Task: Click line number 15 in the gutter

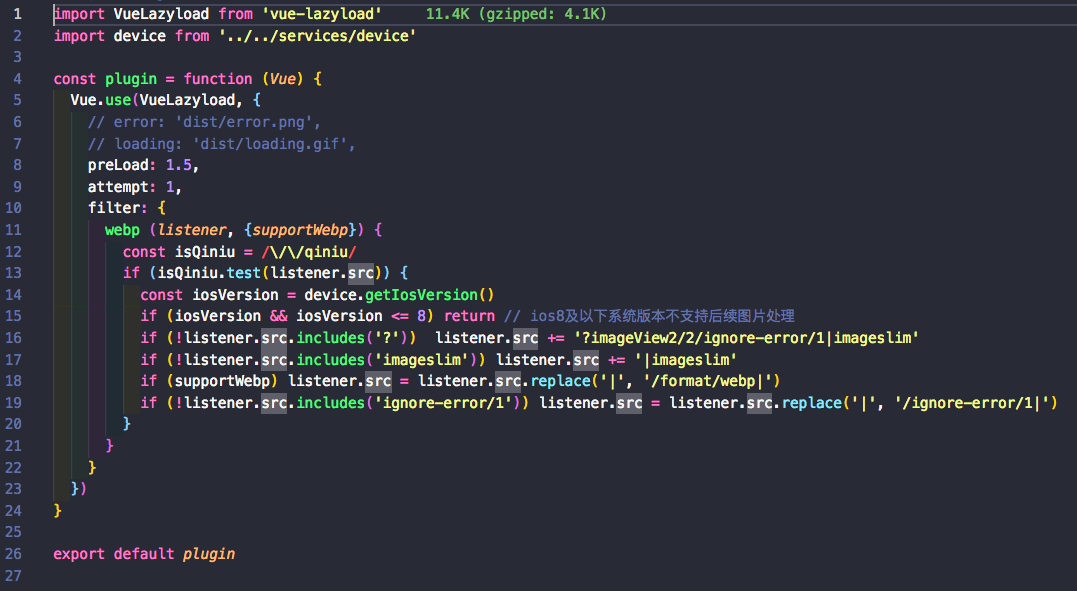Action: pos(13,315)
